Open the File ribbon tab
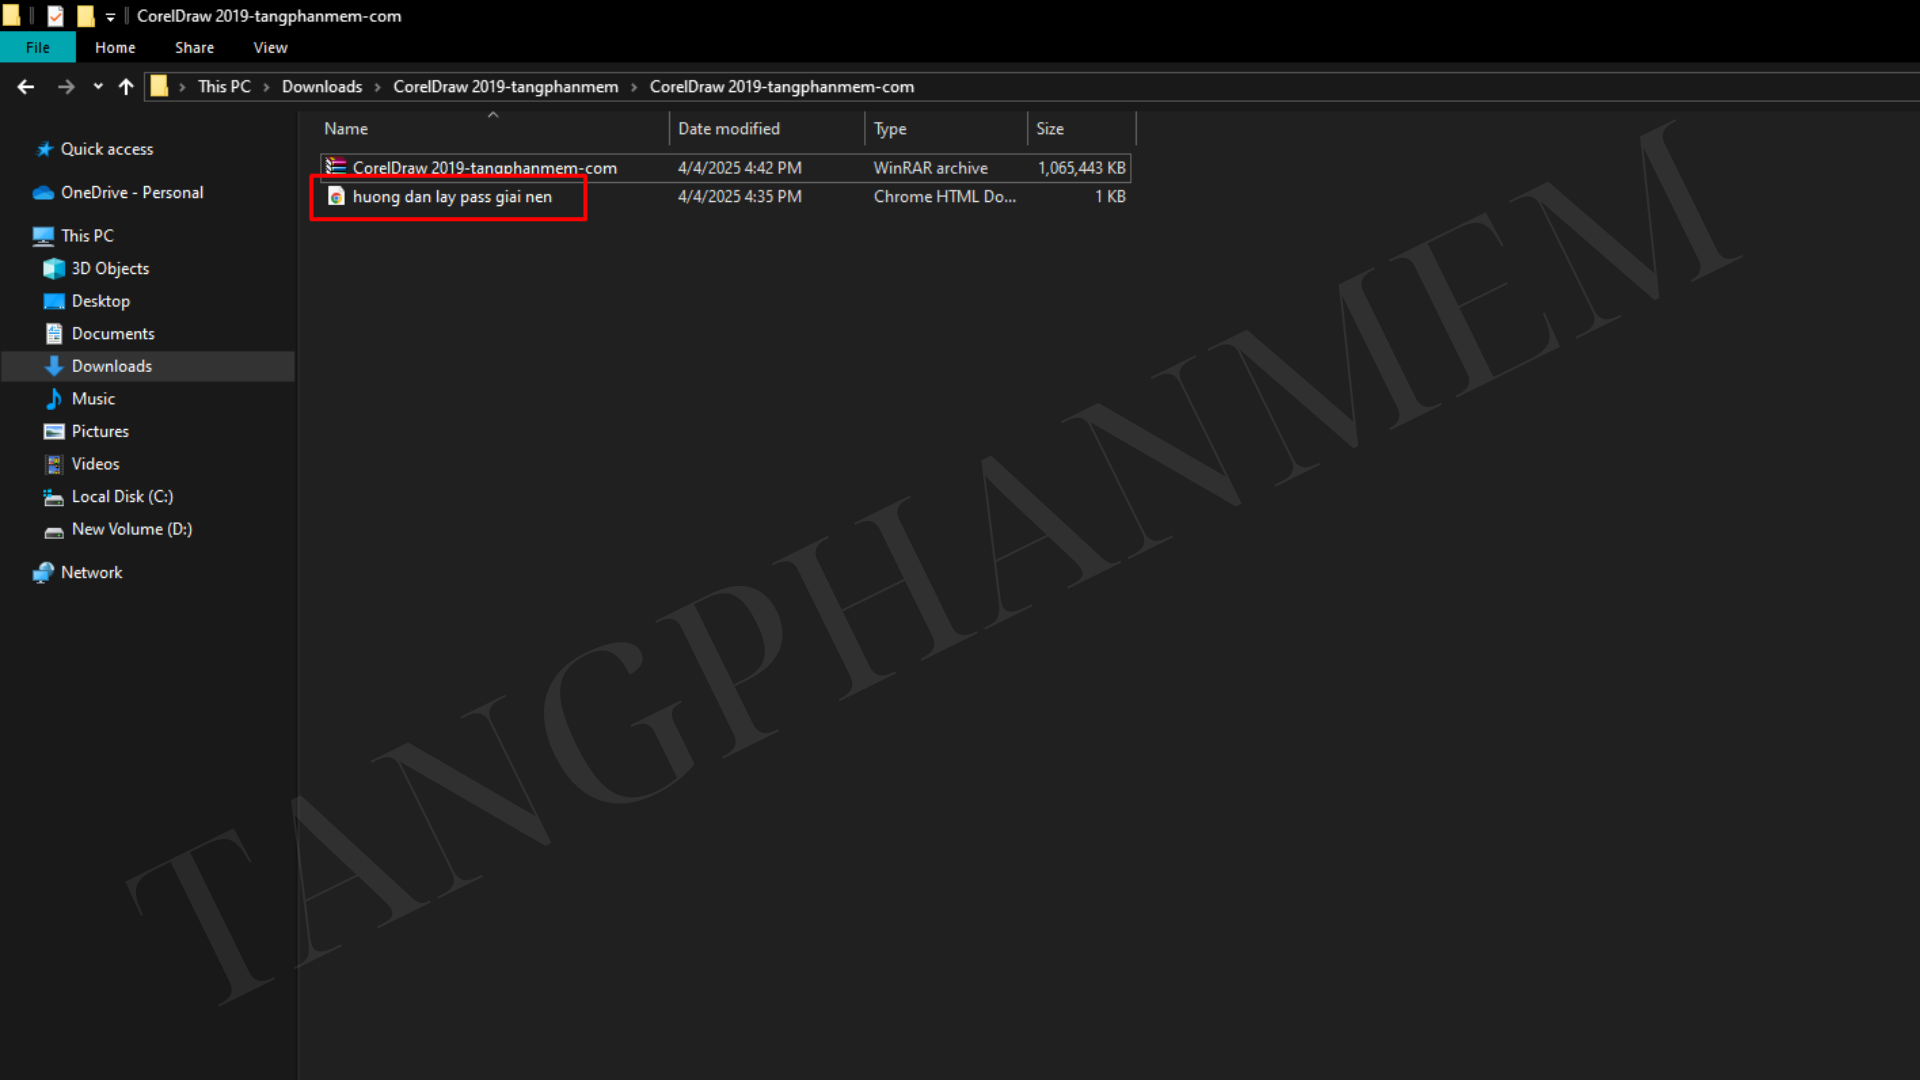This screenshot has height=1080, width=1920. tap(38, 47)
